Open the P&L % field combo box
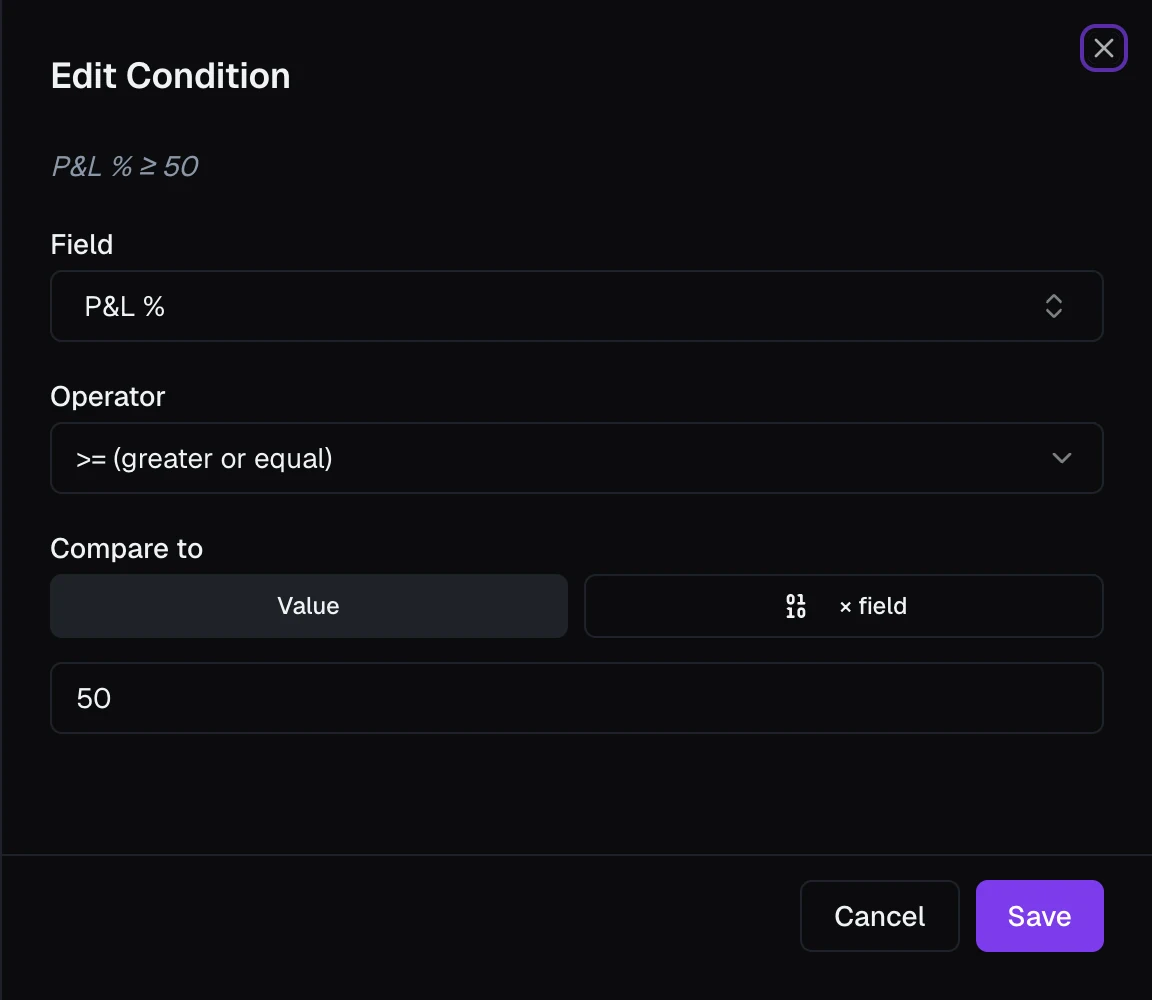 577,306
